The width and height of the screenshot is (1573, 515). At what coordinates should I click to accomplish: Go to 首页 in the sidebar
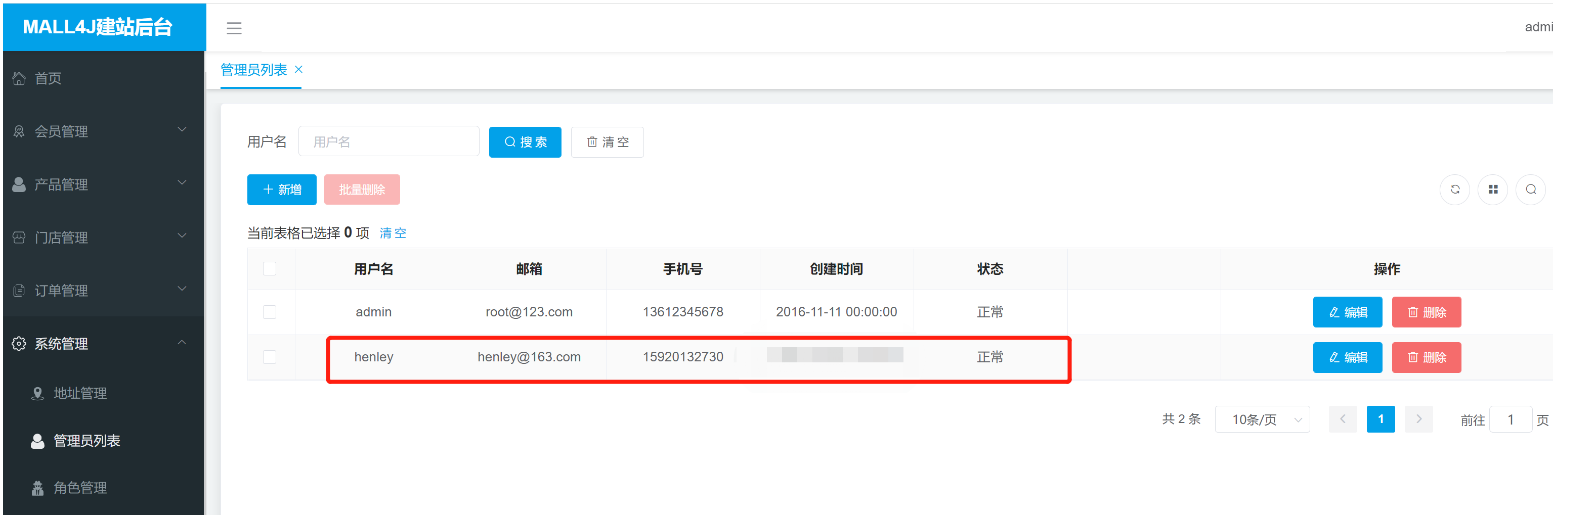pyautogui.click(x=48, y=78)
